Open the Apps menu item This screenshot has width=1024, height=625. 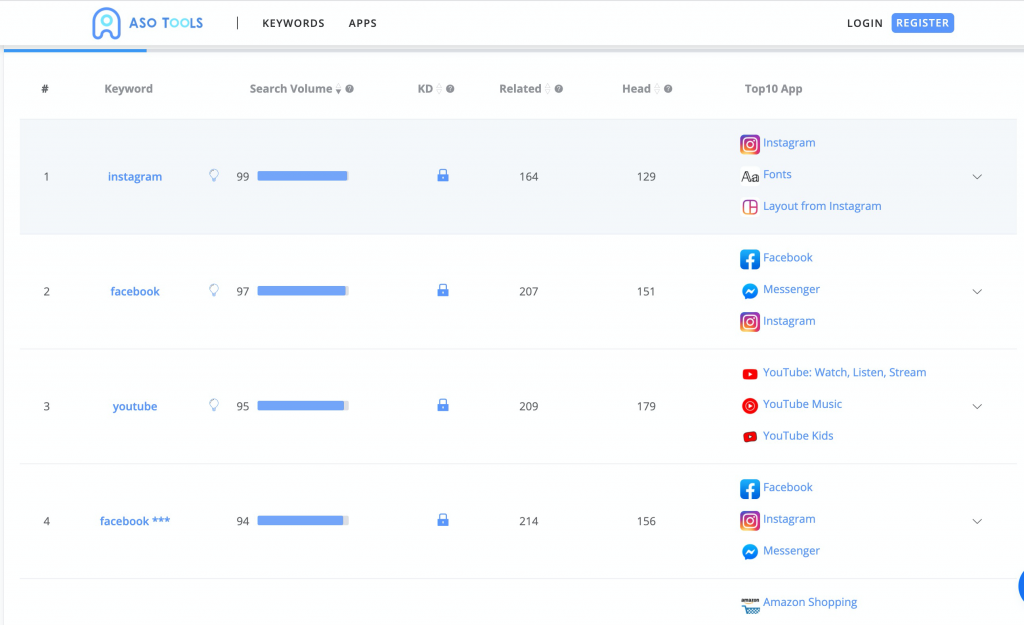[x=362, y=23]
